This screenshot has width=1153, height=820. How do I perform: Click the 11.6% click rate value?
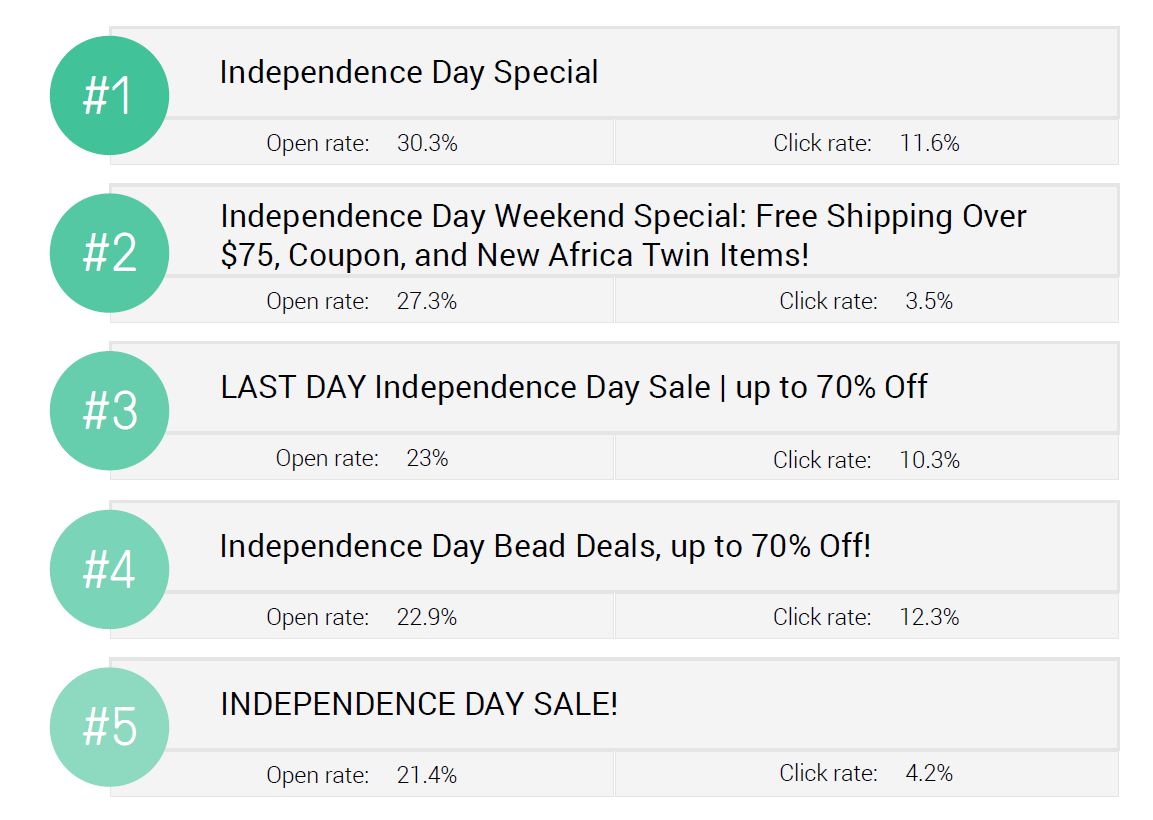tap(929, 143)
